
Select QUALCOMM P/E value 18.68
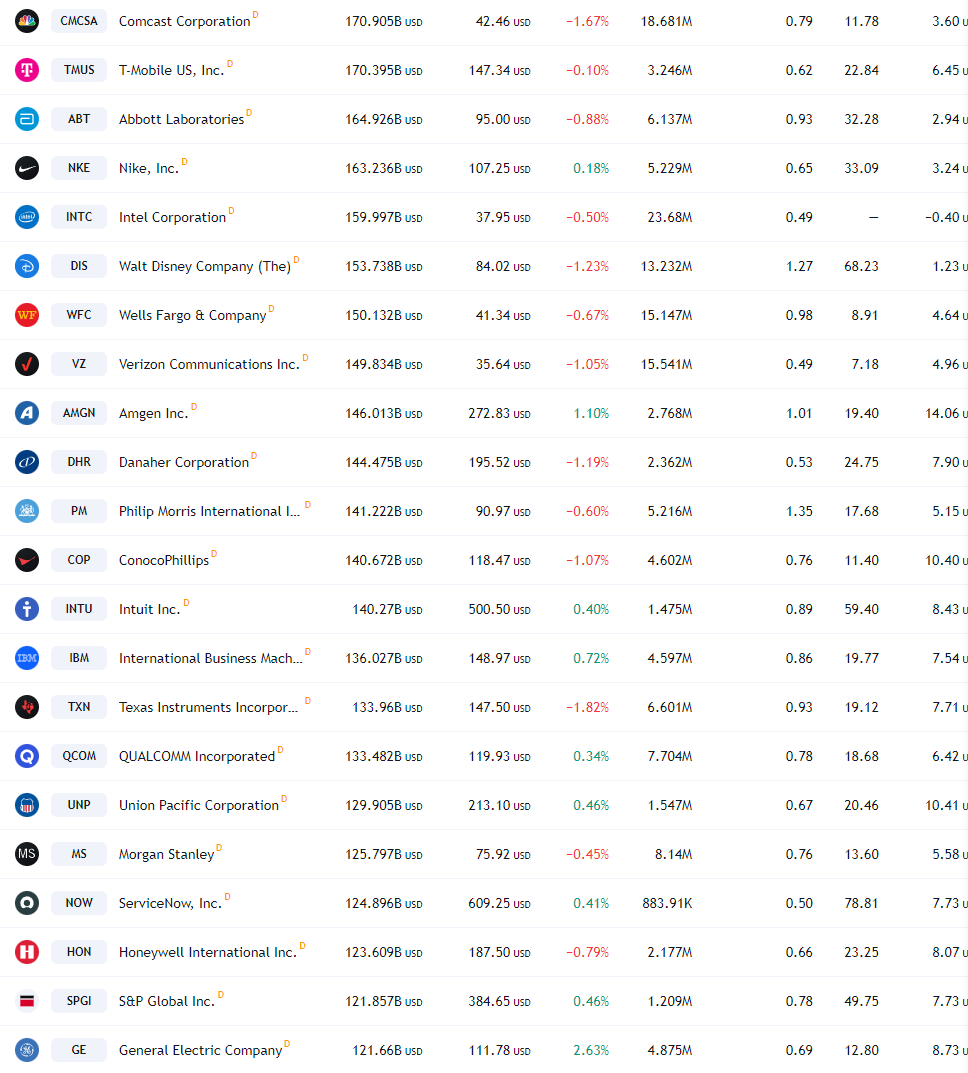861,756
